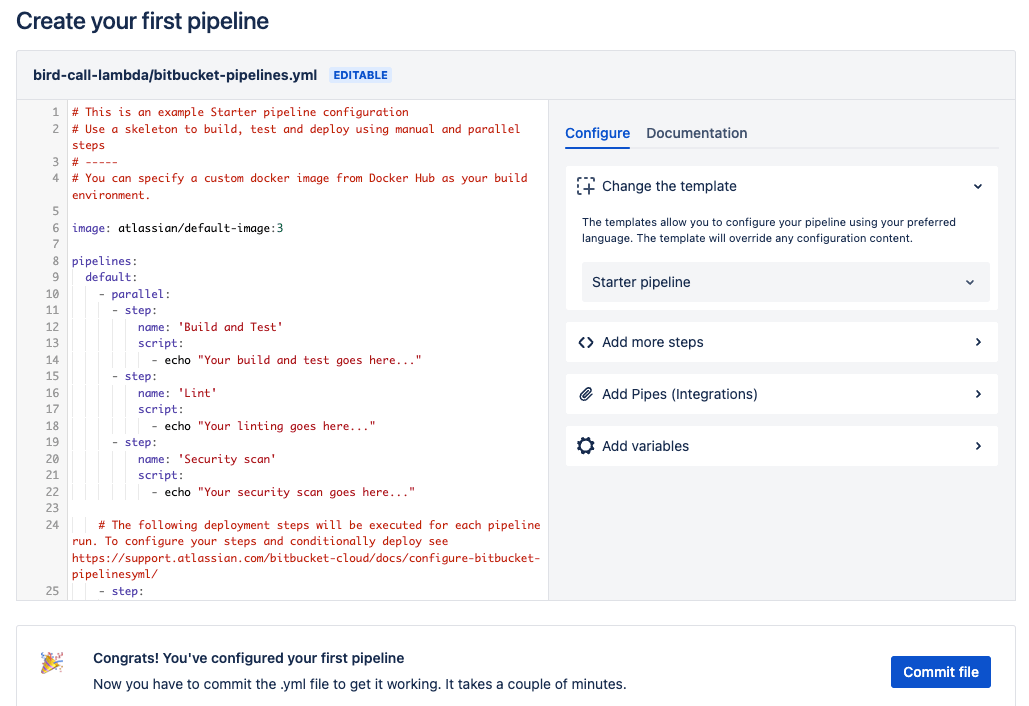Click the pipelines: key in the editor
This screenshot has height=706, width=1029.
104,261
